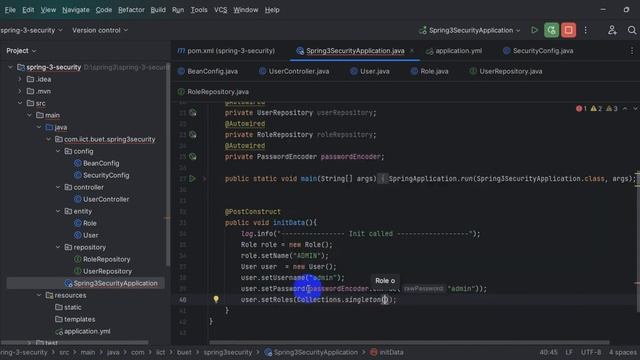Switch to the BeanConfig.java tab
The width and height of the screenshot is (640, 360).
pos(208,71)
